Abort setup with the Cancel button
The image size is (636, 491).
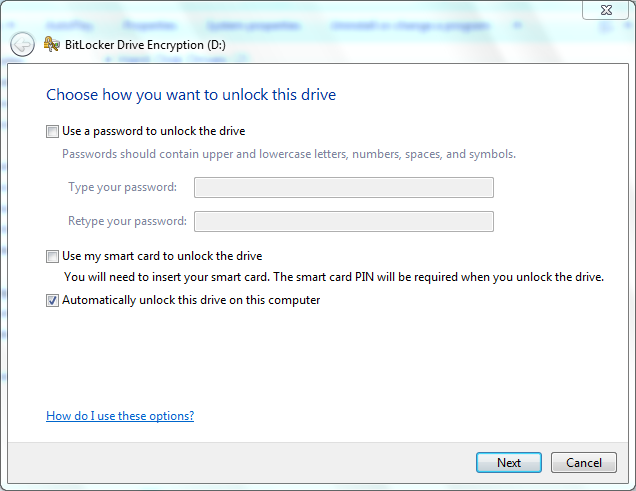(584, 463)
